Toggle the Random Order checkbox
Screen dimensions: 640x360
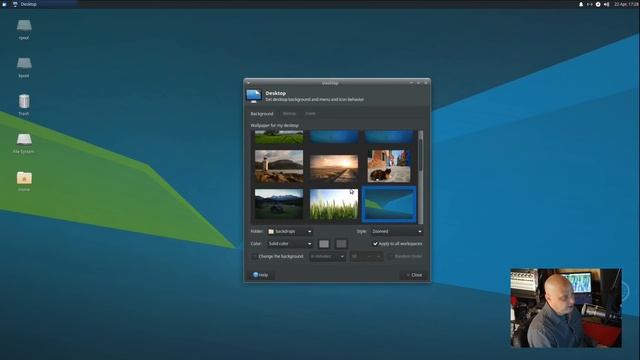(x=391, y=256)
